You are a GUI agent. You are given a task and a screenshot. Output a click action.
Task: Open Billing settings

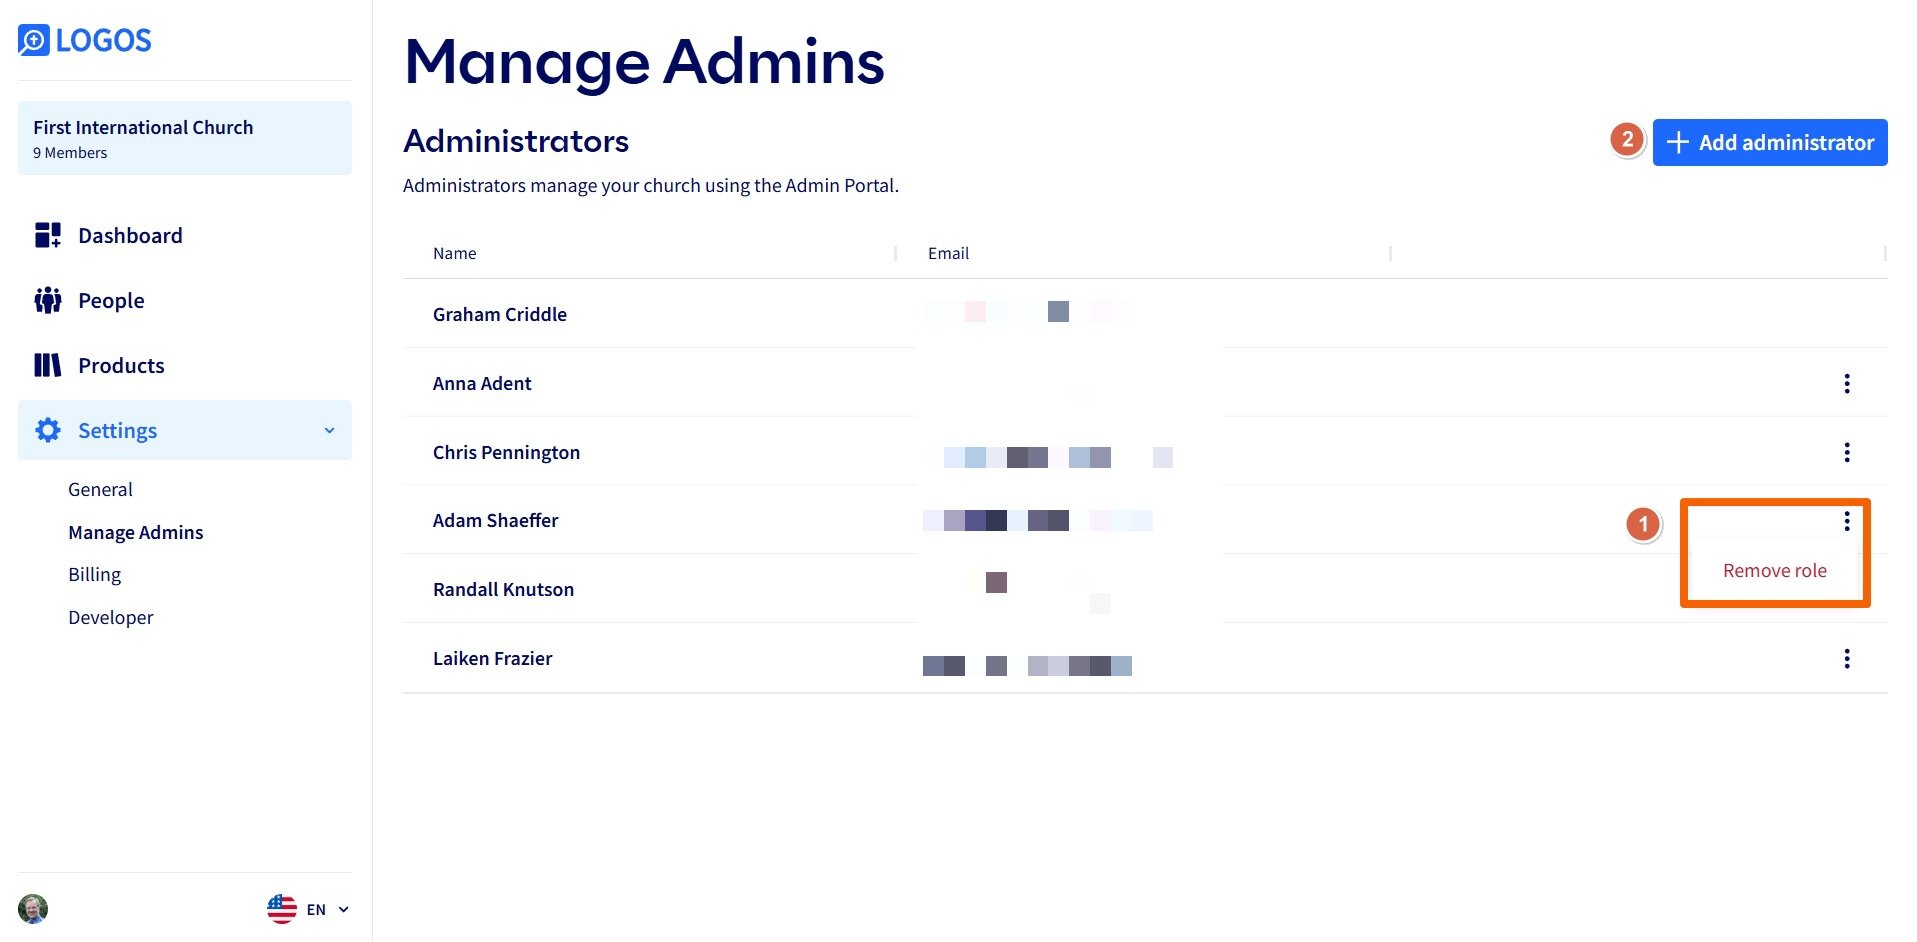tap(94, 575)
